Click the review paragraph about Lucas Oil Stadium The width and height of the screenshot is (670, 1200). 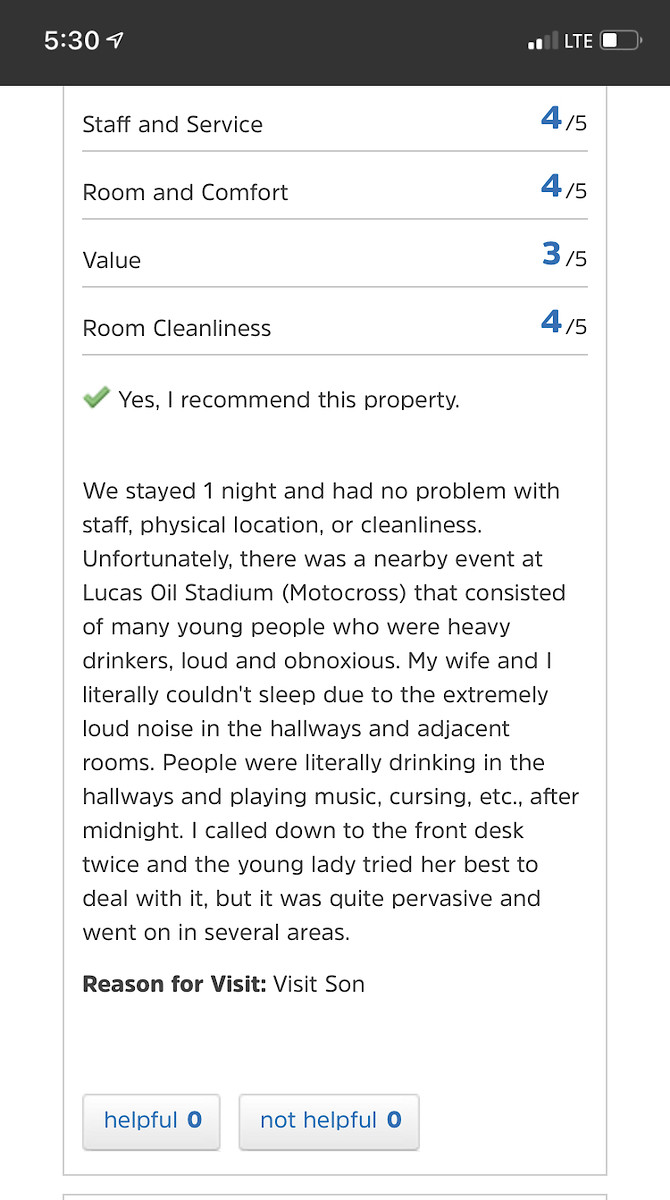point(331,712)
